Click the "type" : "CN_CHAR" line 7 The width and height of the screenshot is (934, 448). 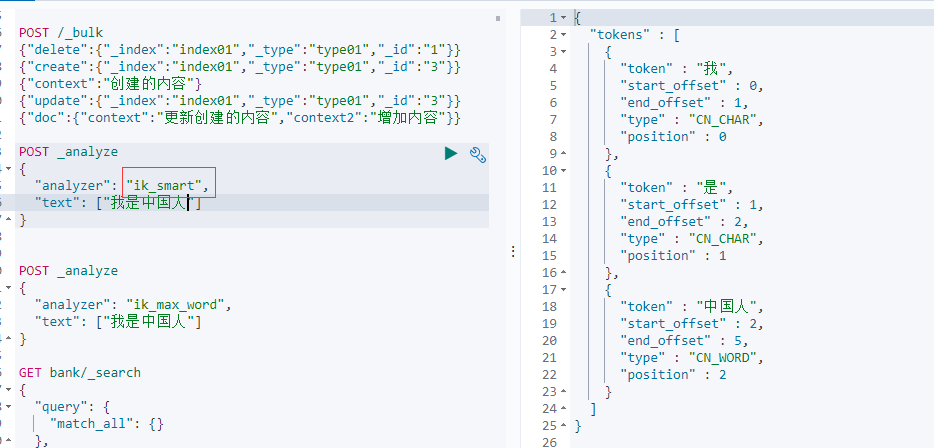pyautogui.click(x=691, y=120)
